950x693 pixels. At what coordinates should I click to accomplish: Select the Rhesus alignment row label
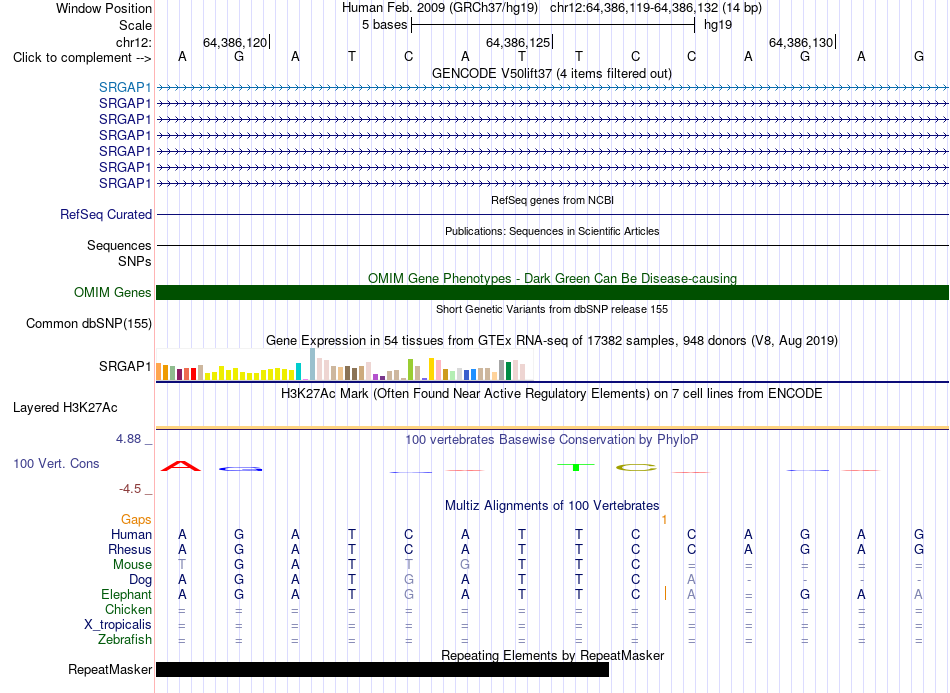coord(130,549)
